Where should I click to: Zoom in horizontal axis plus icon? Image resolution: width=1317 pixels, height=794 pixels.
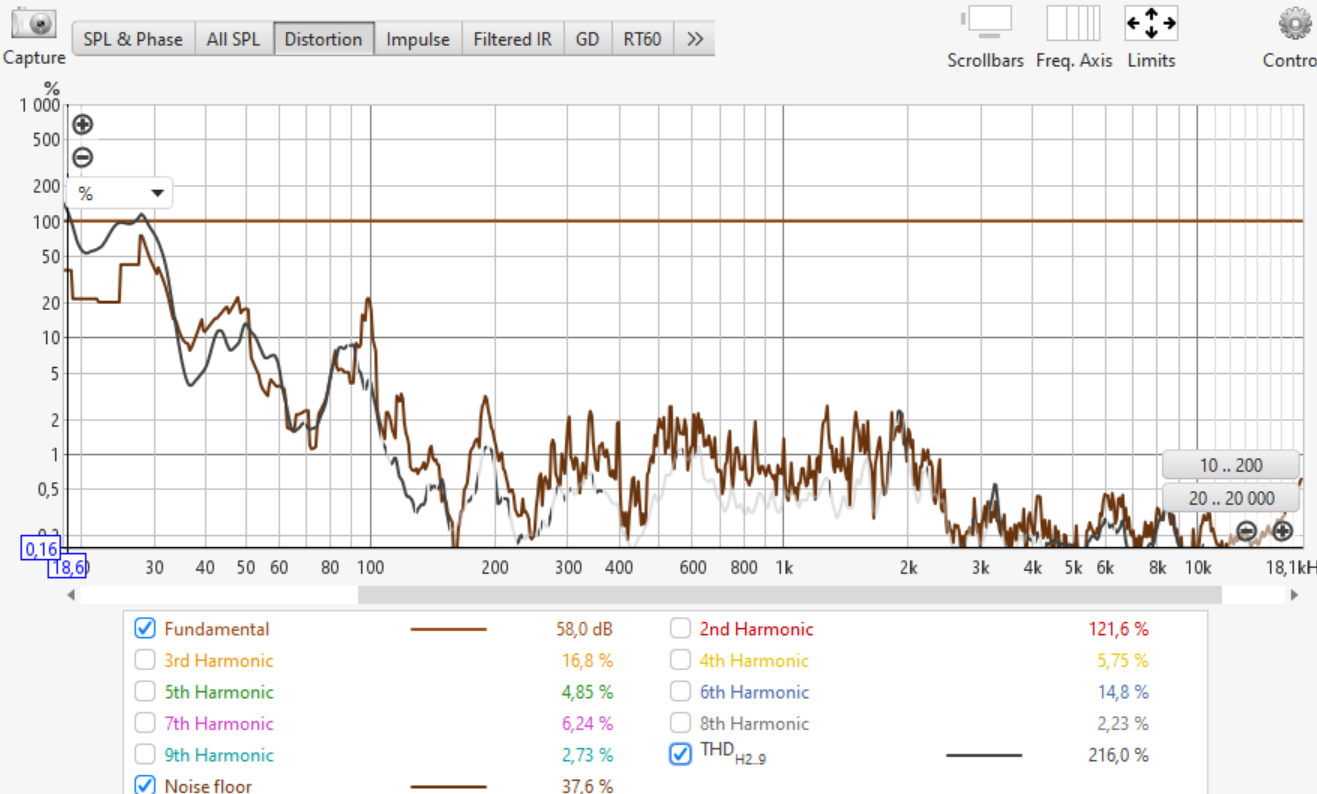[x=1282, y=531]
